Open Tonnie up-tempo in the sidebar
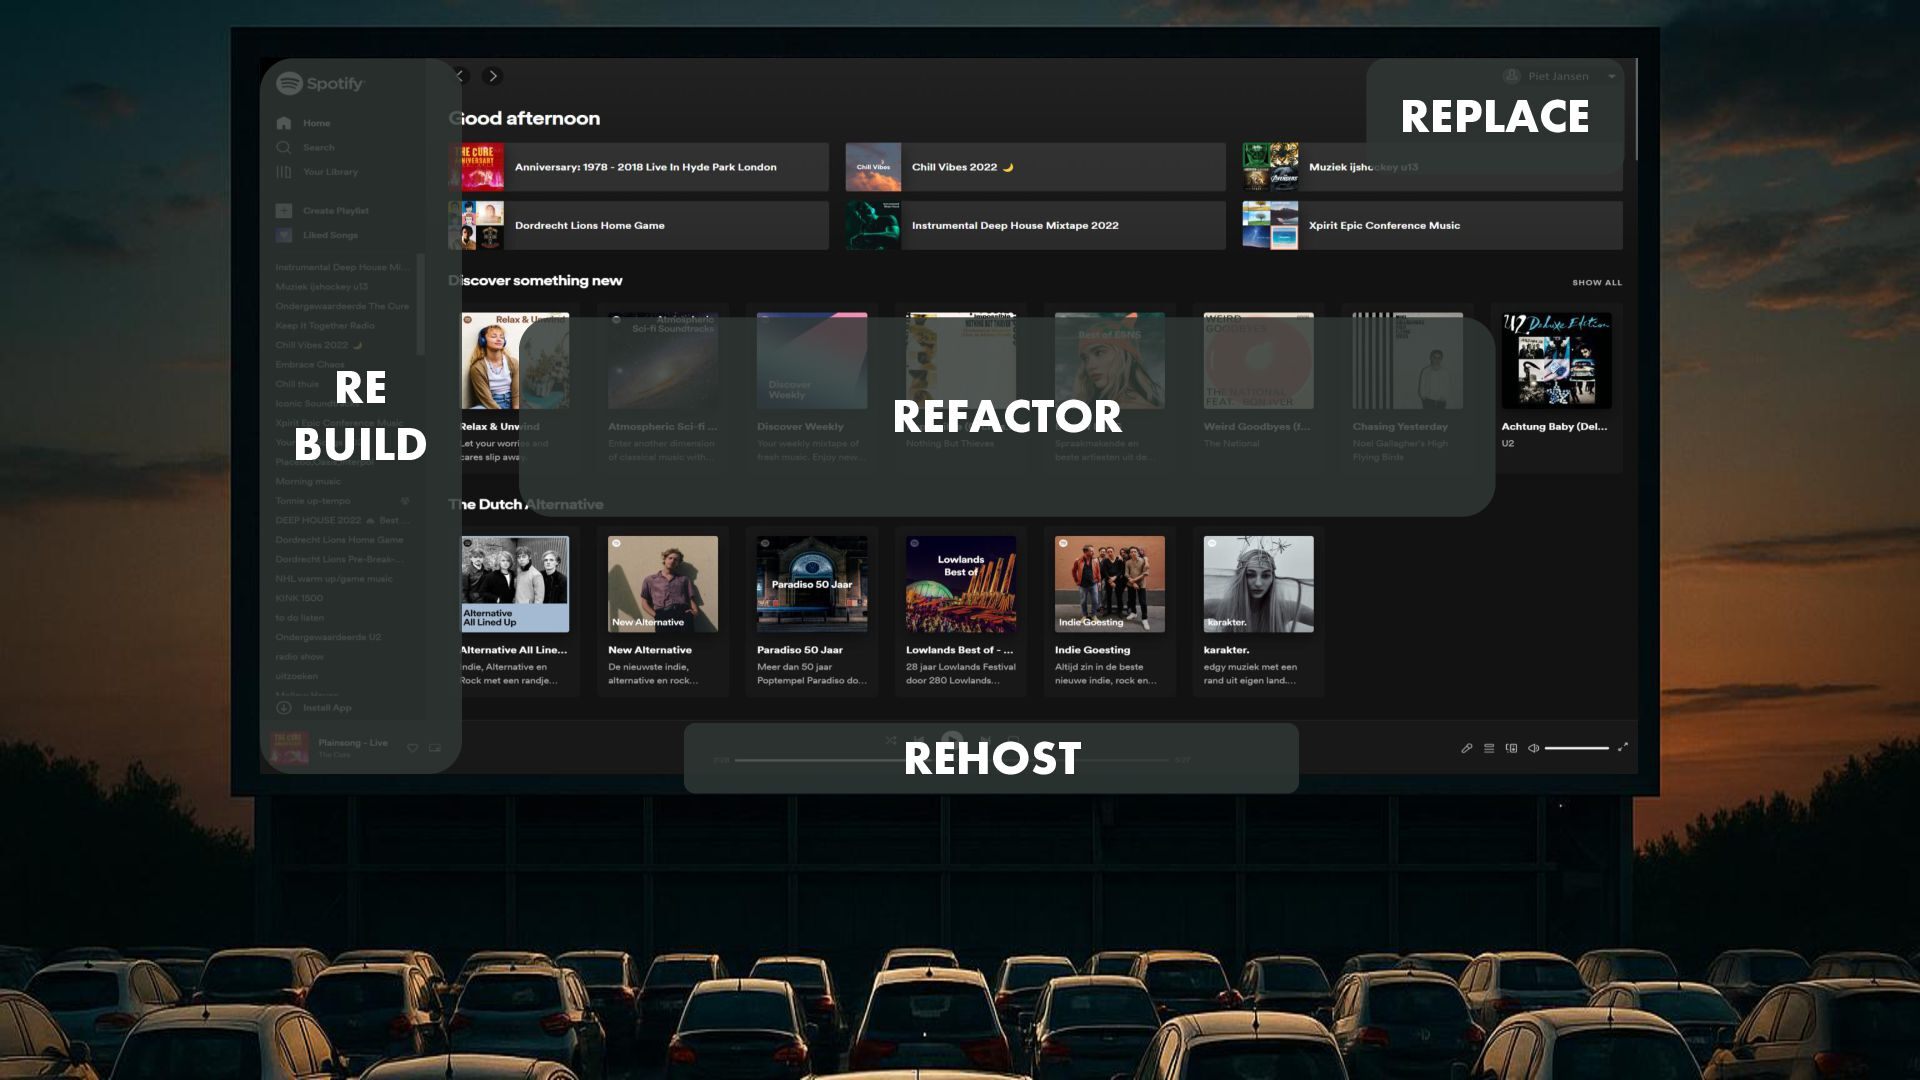The height and width of the screenshot is (1080, 1920). (x=313, y=501)
